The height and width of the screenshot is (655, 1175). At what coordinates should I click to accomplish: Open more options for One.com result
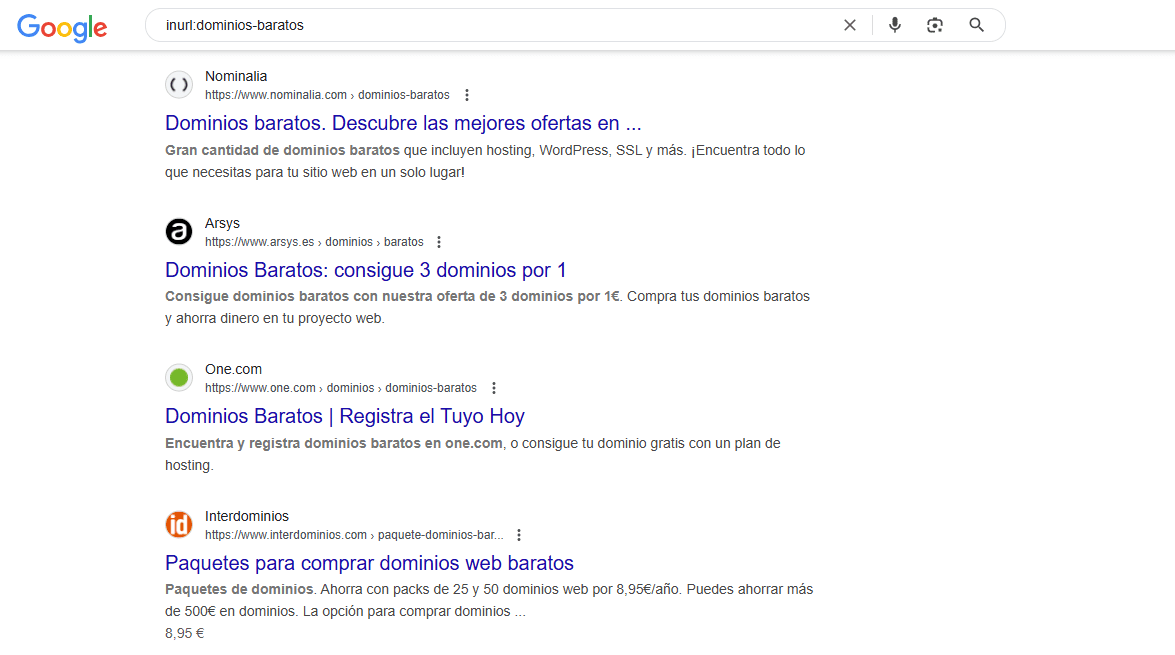click(494, 388)
